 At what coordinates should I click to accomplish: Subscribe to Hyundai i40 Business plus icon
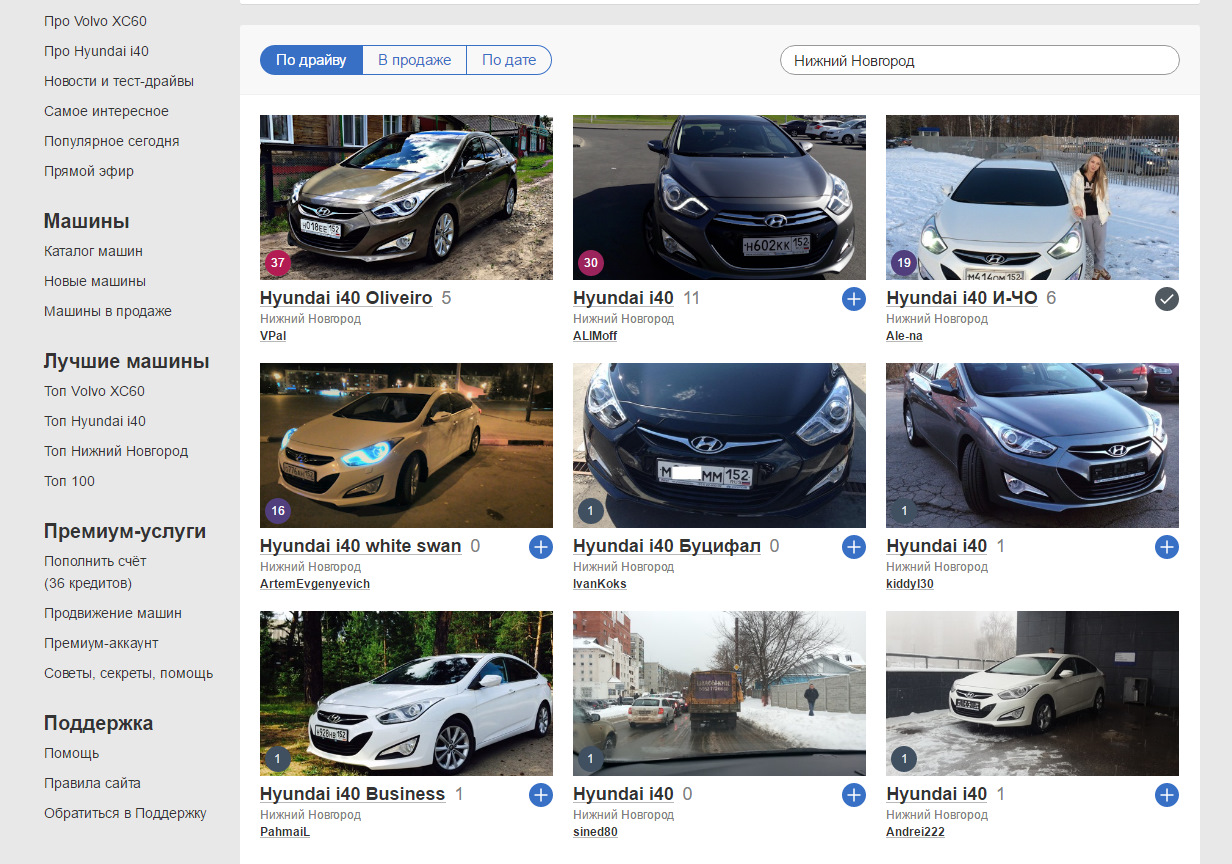(x=540, y=795)
